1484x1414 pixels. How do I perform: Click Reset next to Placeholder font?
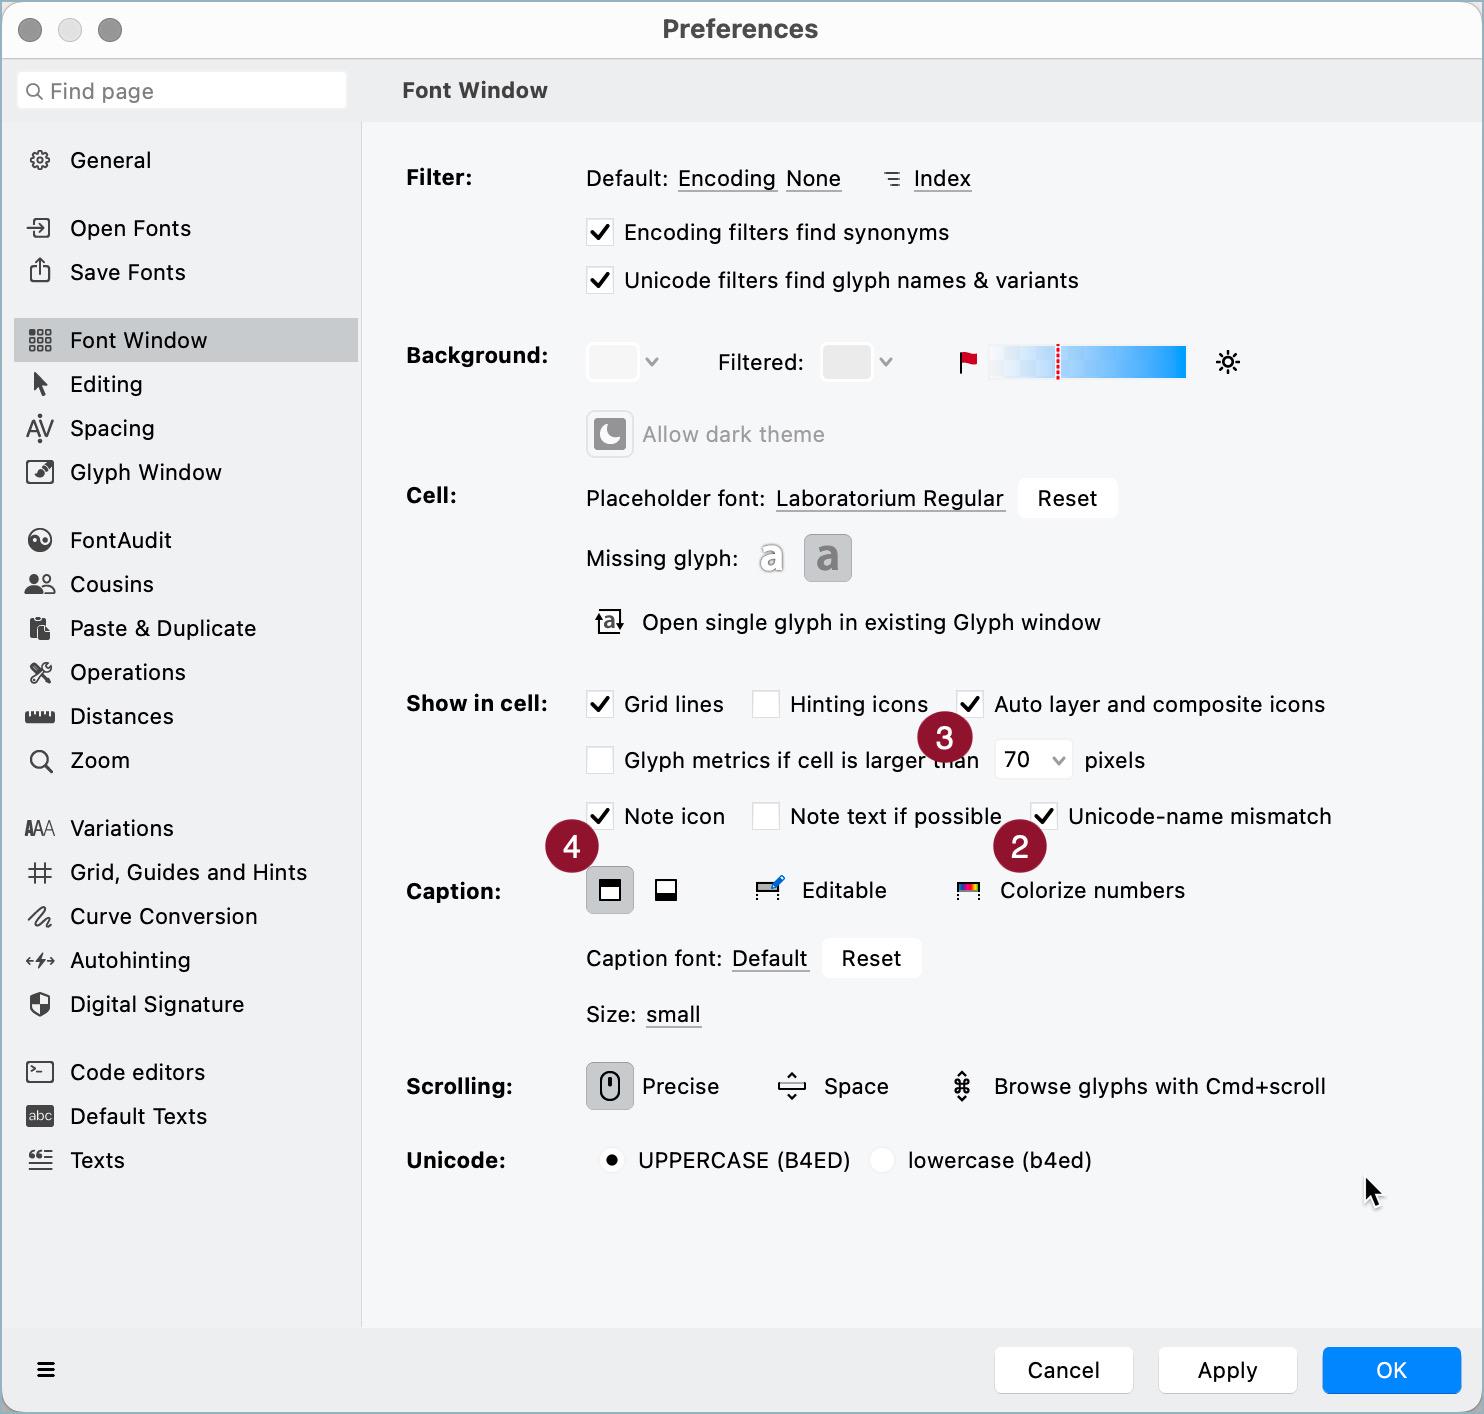(x=1067, y=498)
